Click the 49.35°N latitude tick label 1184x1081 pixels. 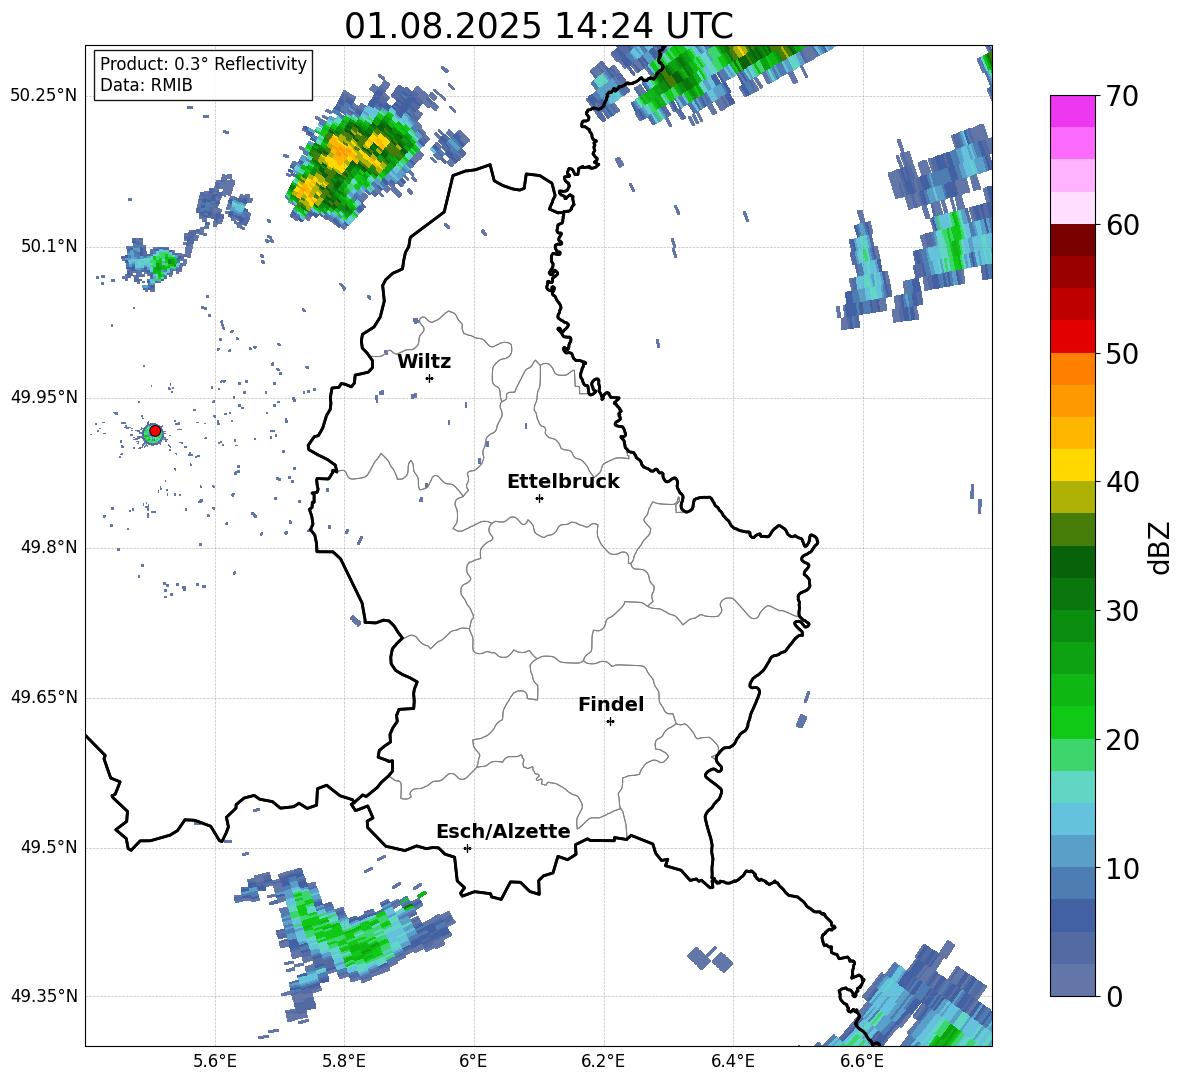tap(44, 996)
